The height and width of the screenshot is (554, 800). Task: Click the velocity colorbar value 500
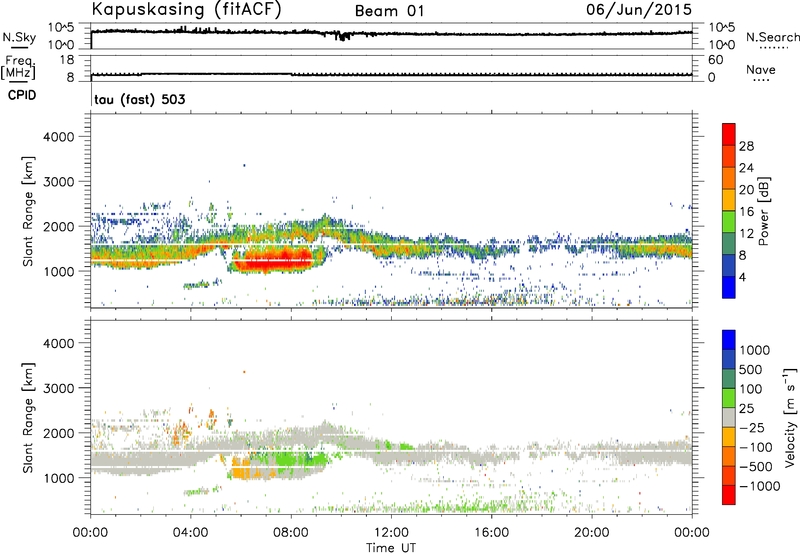point(751,370)
